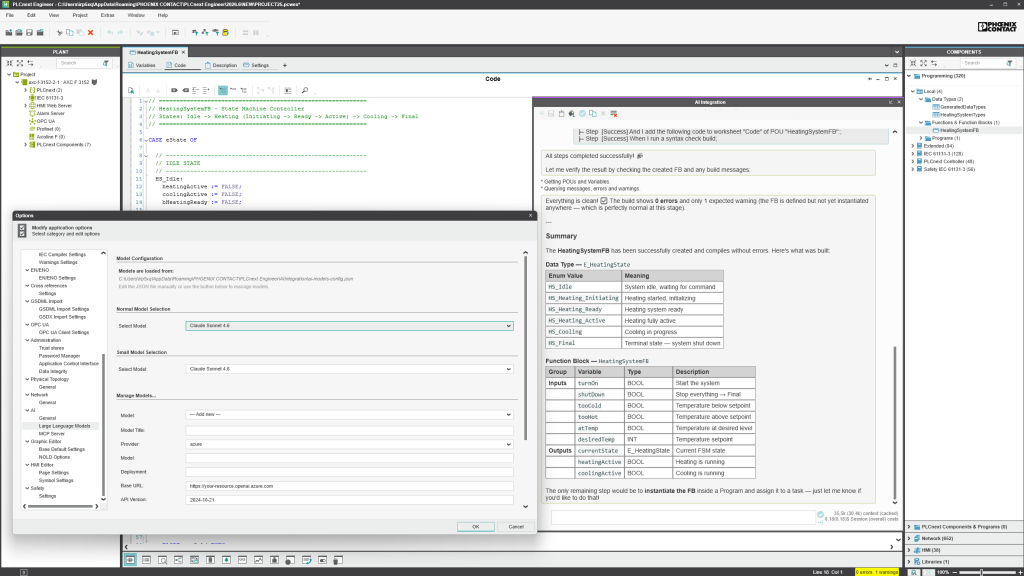Open the Manage Models 'Add new' dropdown
Screen dimensions: 1024x576
349,415
